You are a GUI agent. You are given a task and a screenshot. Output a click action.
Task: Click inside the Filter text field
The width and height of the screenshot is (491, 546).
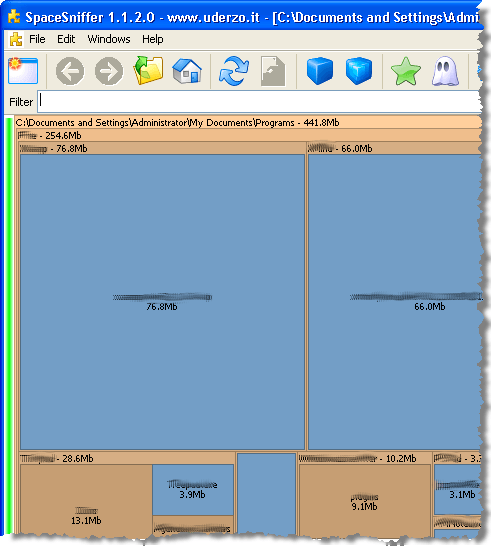(259, 102)
